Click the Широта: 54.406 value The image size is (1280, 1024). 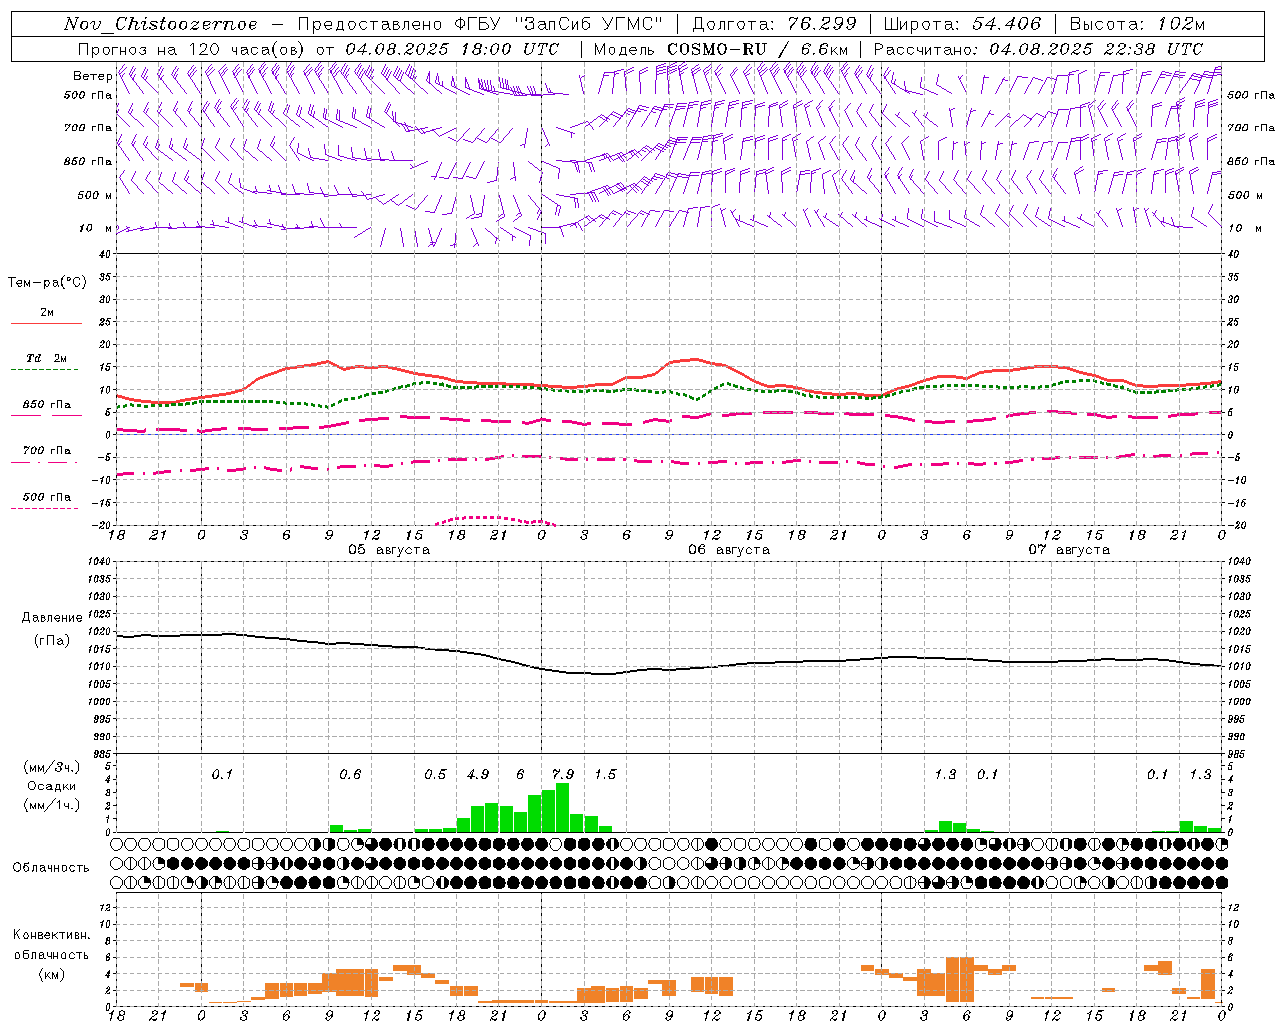(962, 24)
